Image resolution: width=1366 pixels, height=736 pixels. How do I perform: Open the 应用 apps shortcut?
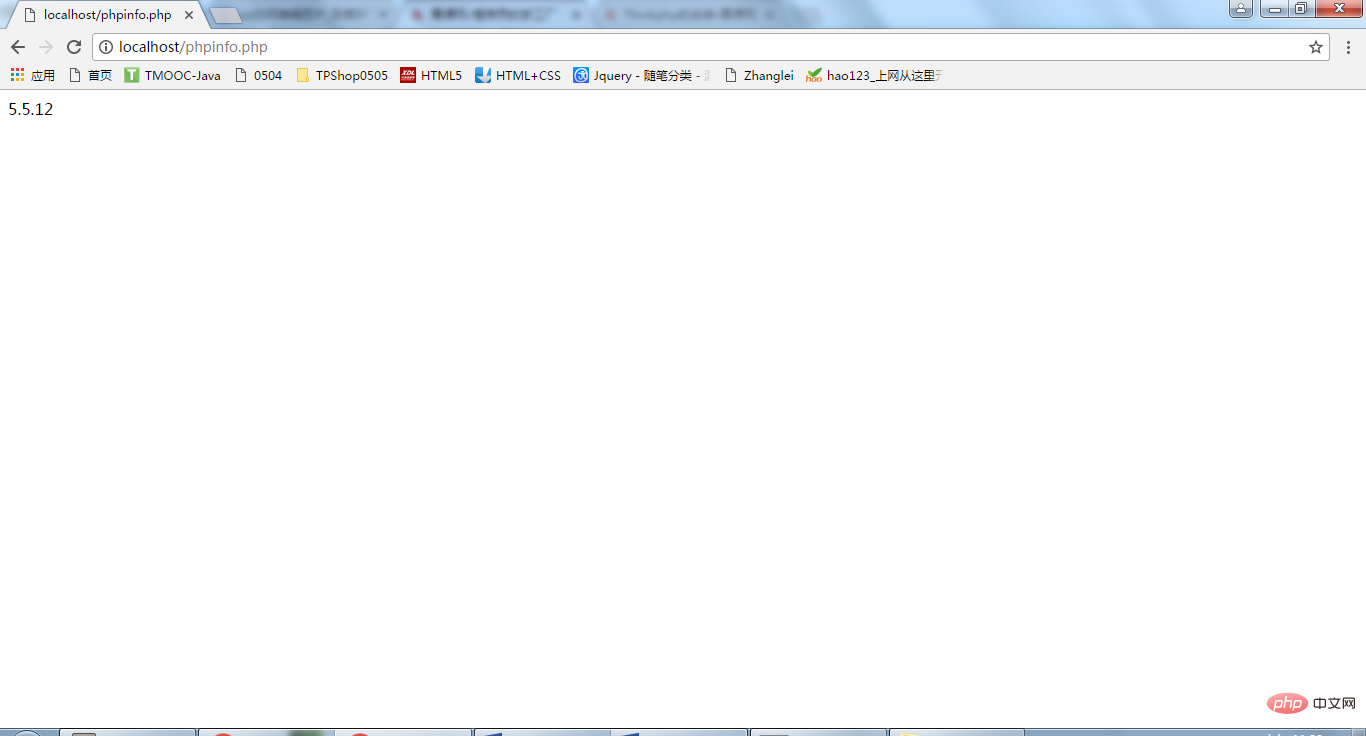coord(33,75)
